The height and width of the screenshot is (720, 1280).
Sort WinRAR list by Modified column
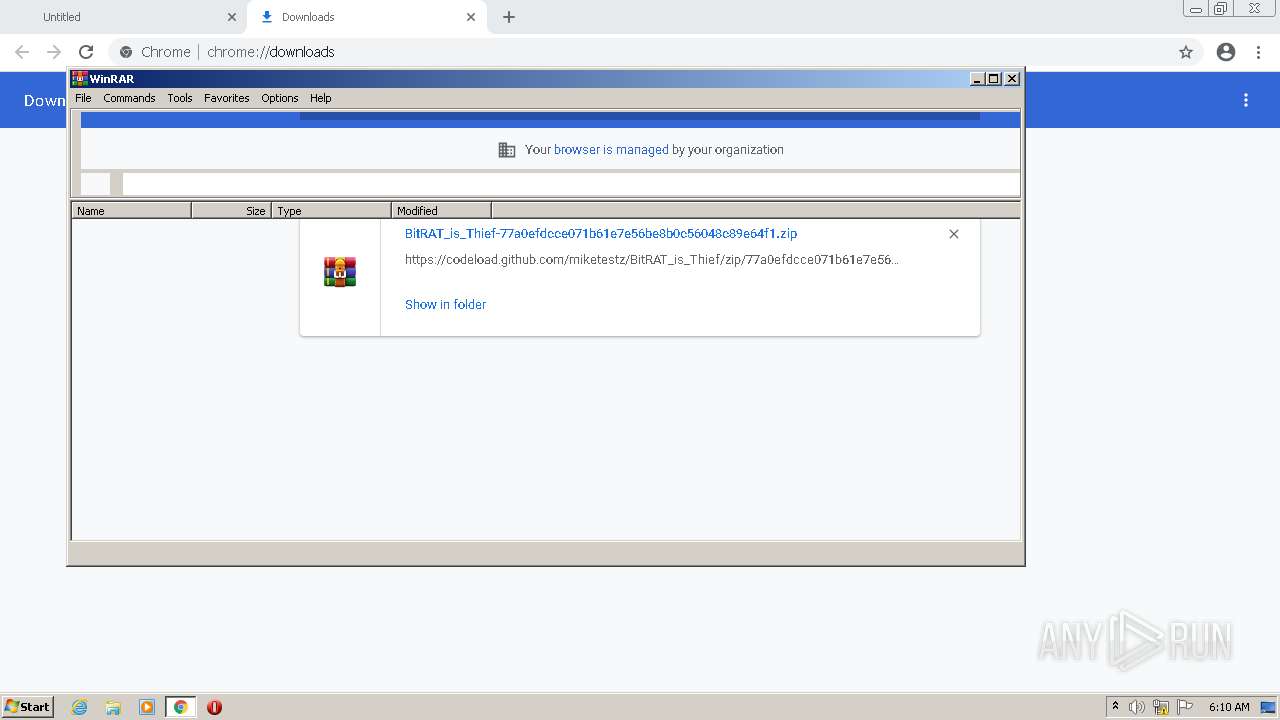(441, 210)
